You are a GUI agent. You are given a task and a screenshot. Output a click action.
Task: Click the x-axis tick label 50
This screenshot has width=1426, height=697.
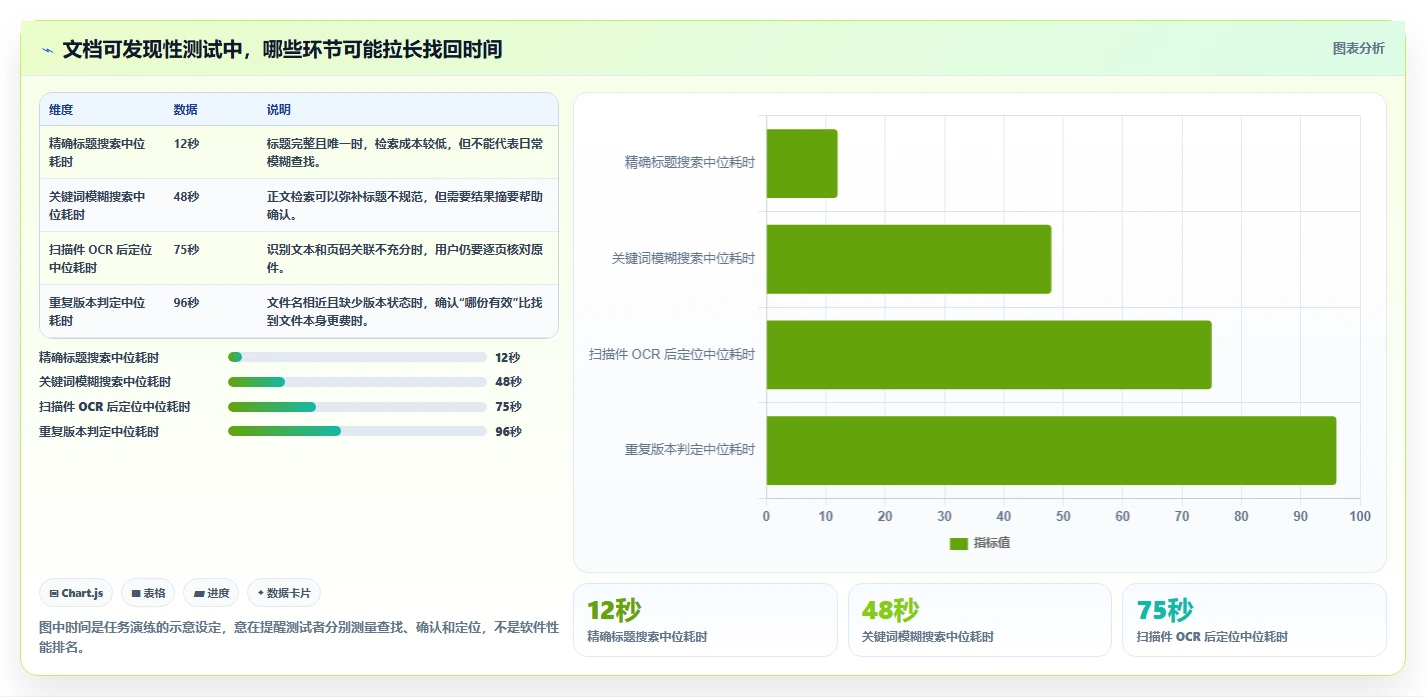click(x=1063, y=516)
